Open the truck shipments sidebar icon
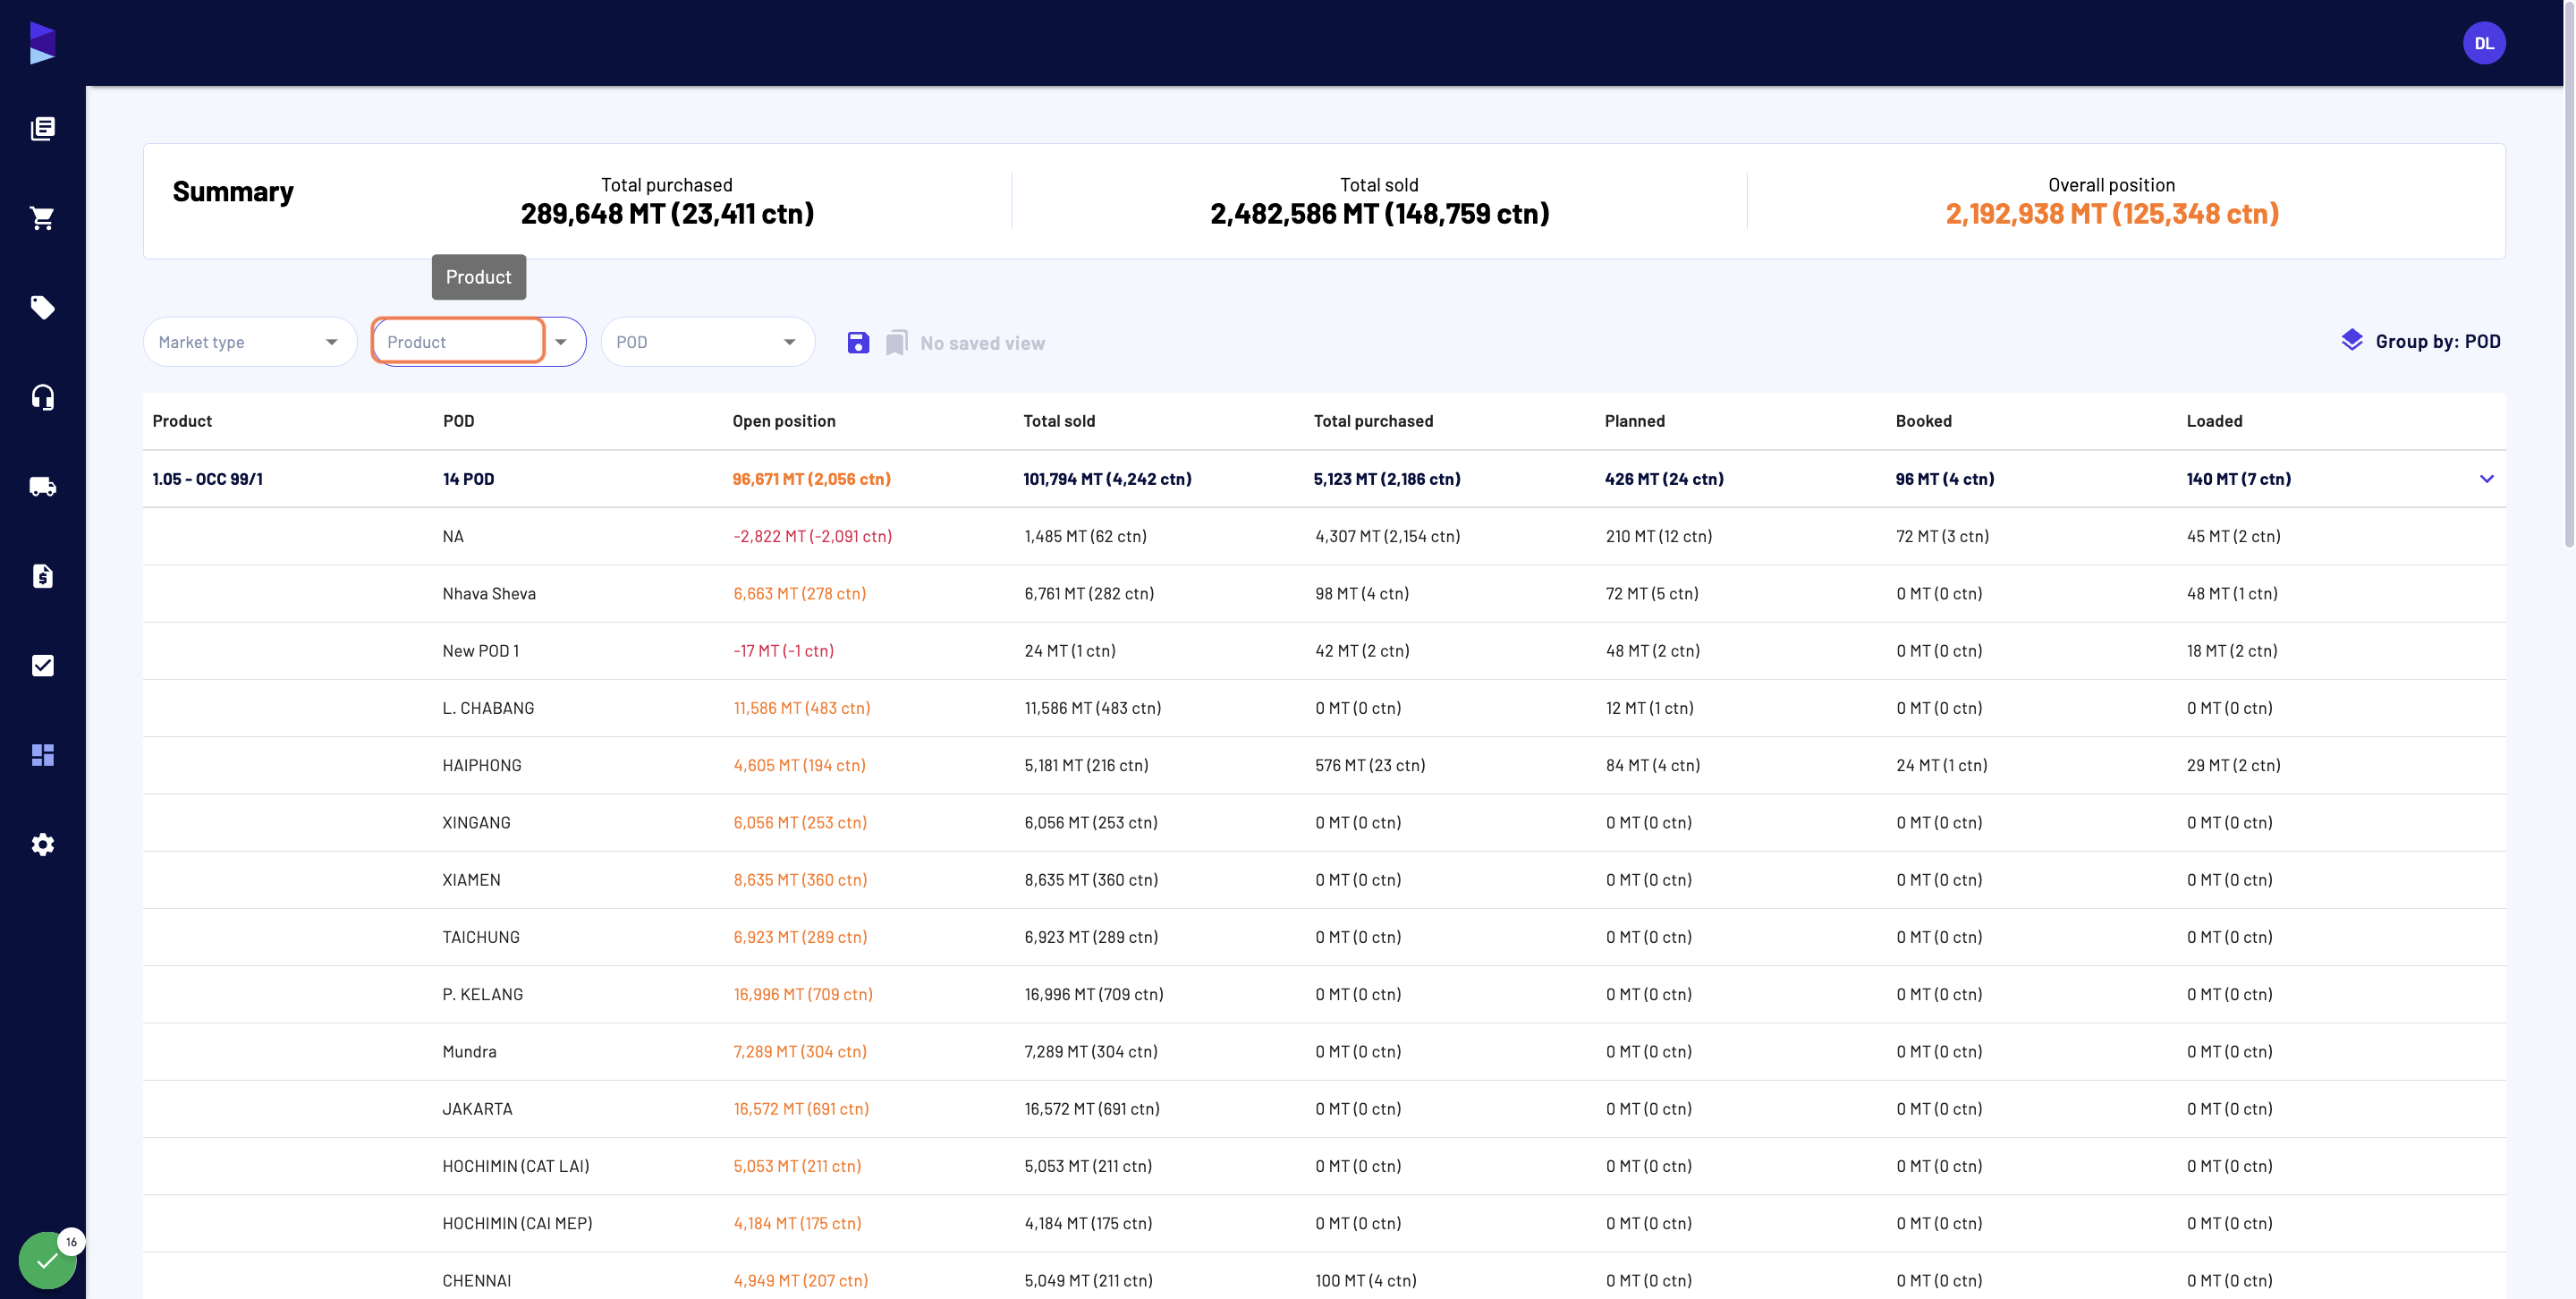The image size is (2576, 1299). tap(42, 486)
